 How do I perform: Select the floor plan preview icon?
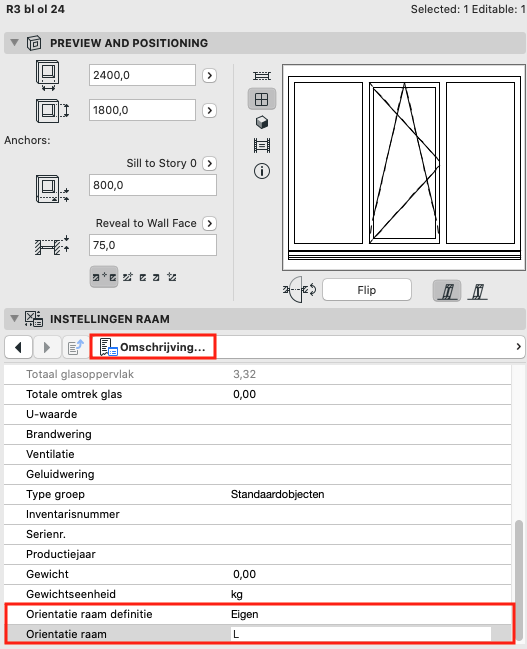click(262, 76)
